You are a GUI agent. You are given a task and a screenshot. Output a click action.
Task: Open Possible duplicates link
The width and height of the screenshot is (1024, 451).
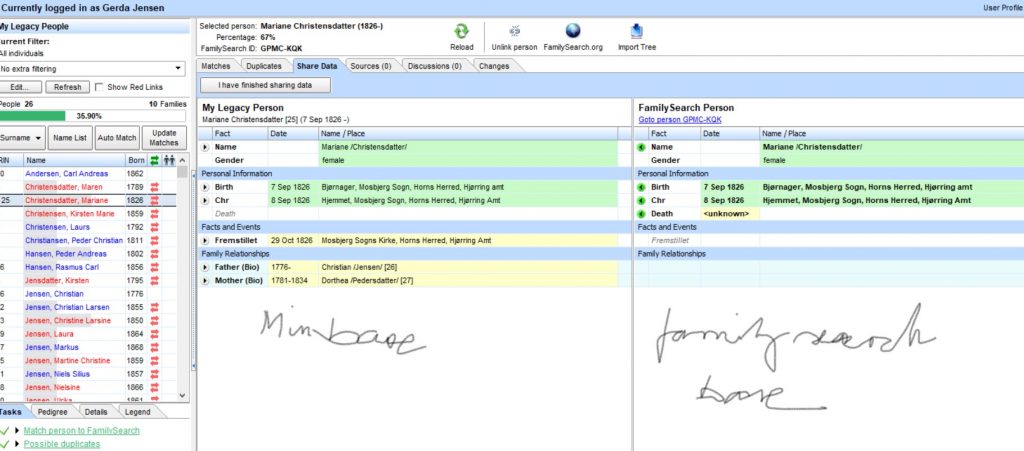[62, 444]
